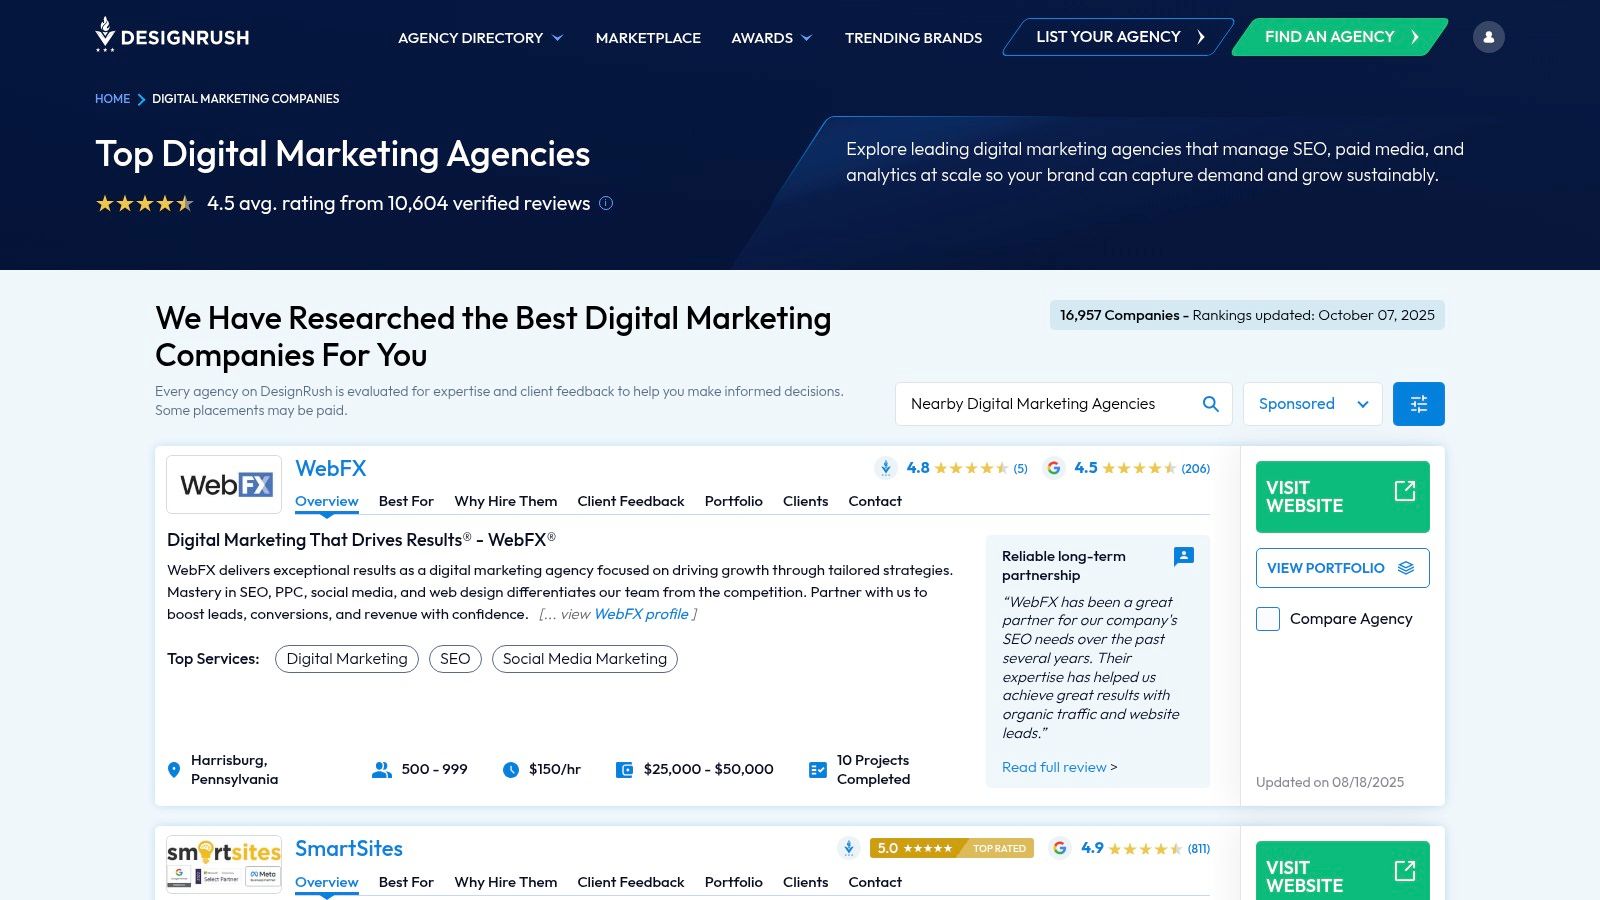
Task: Open SmartSites Contact tab
Action: pos(875,882)
